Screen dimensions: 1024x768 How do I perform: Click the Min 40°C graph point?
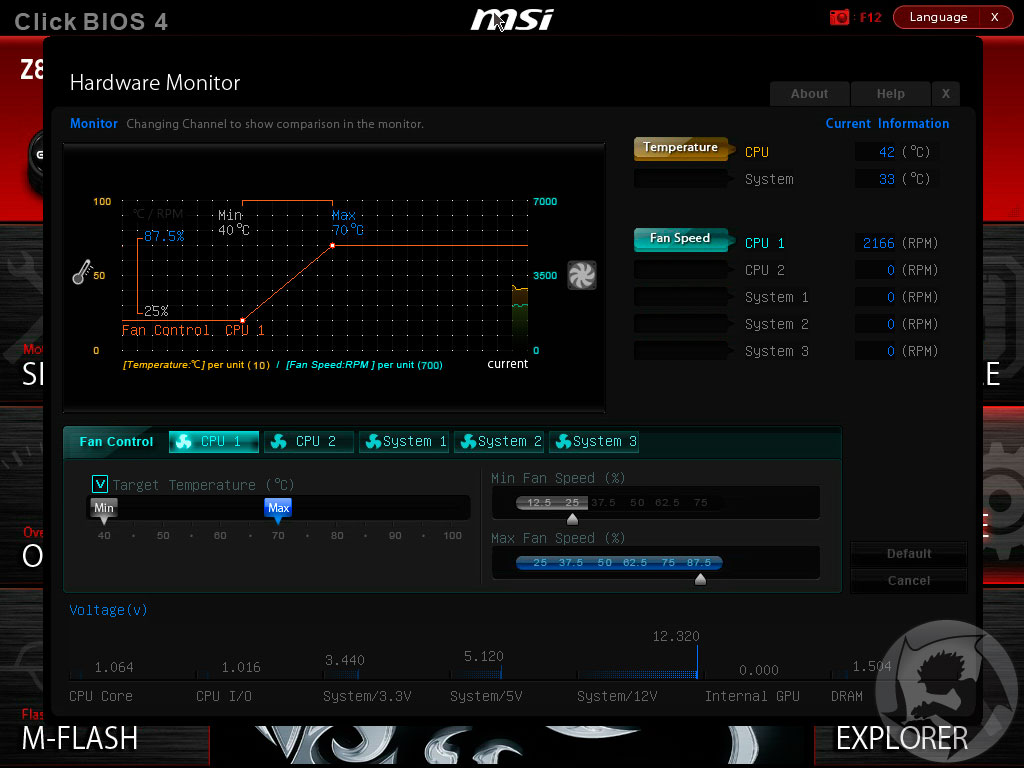[242, 320]
